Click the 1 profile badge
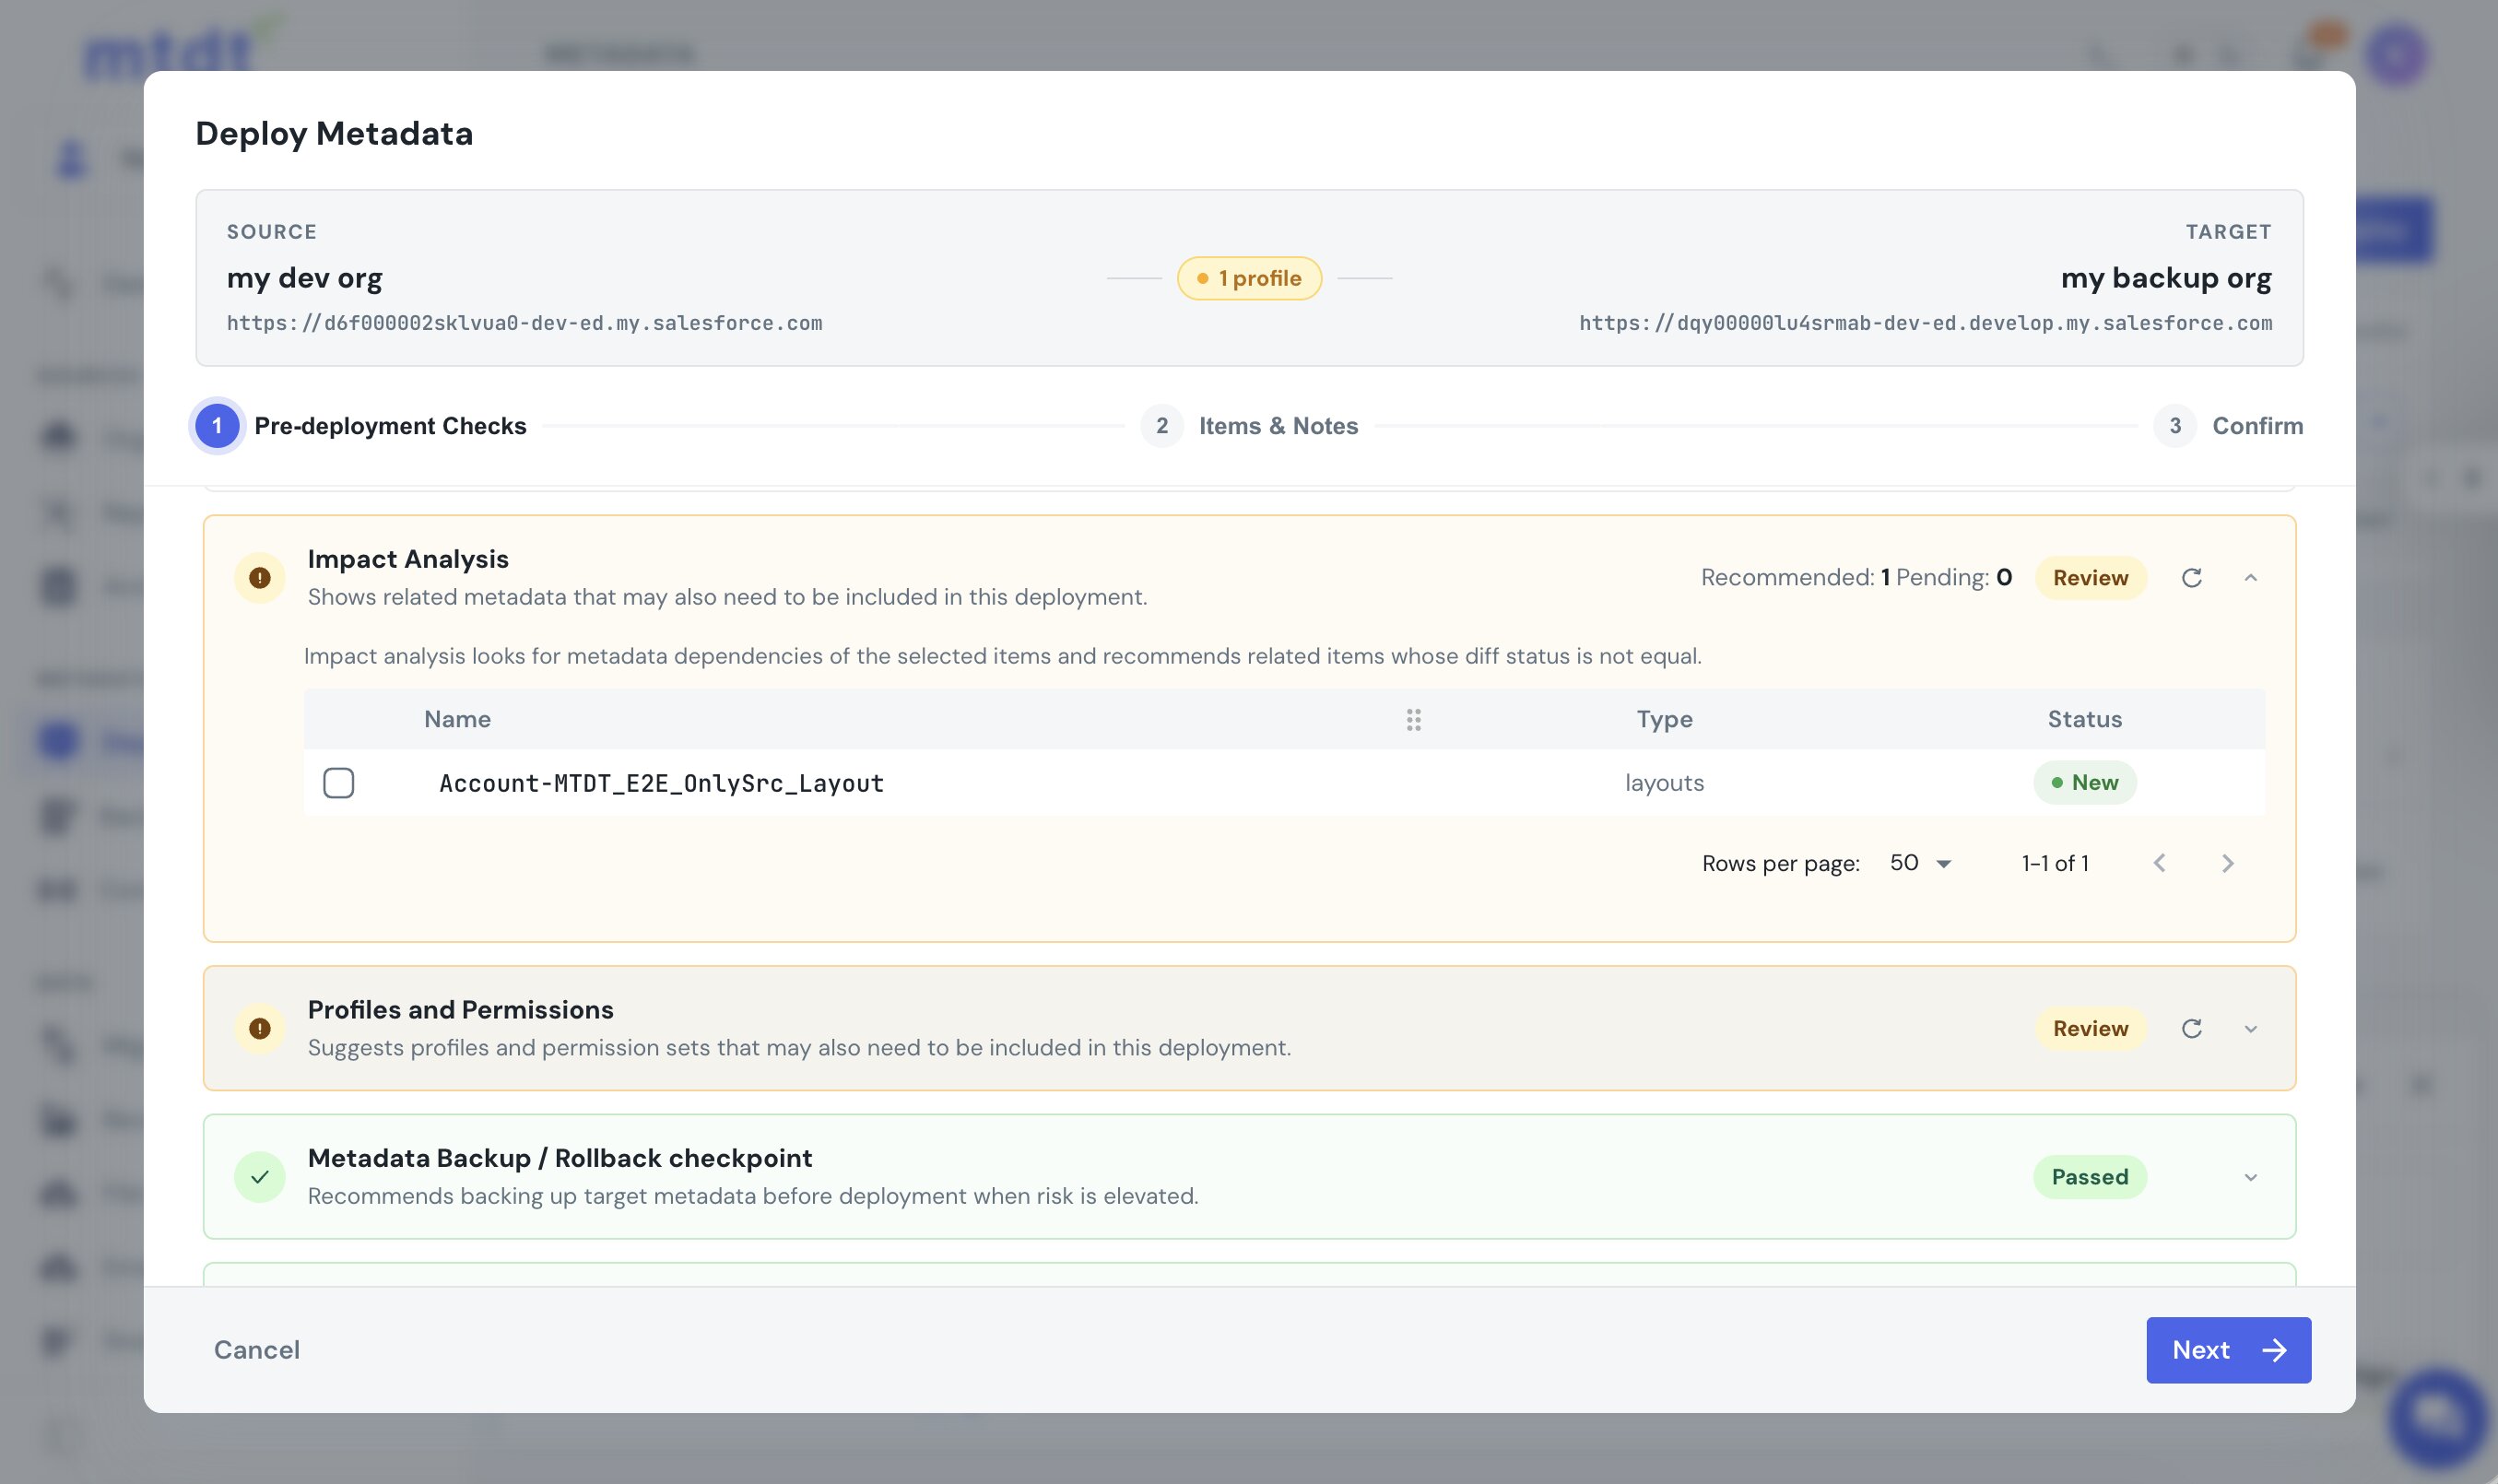 coord(1249,278)
